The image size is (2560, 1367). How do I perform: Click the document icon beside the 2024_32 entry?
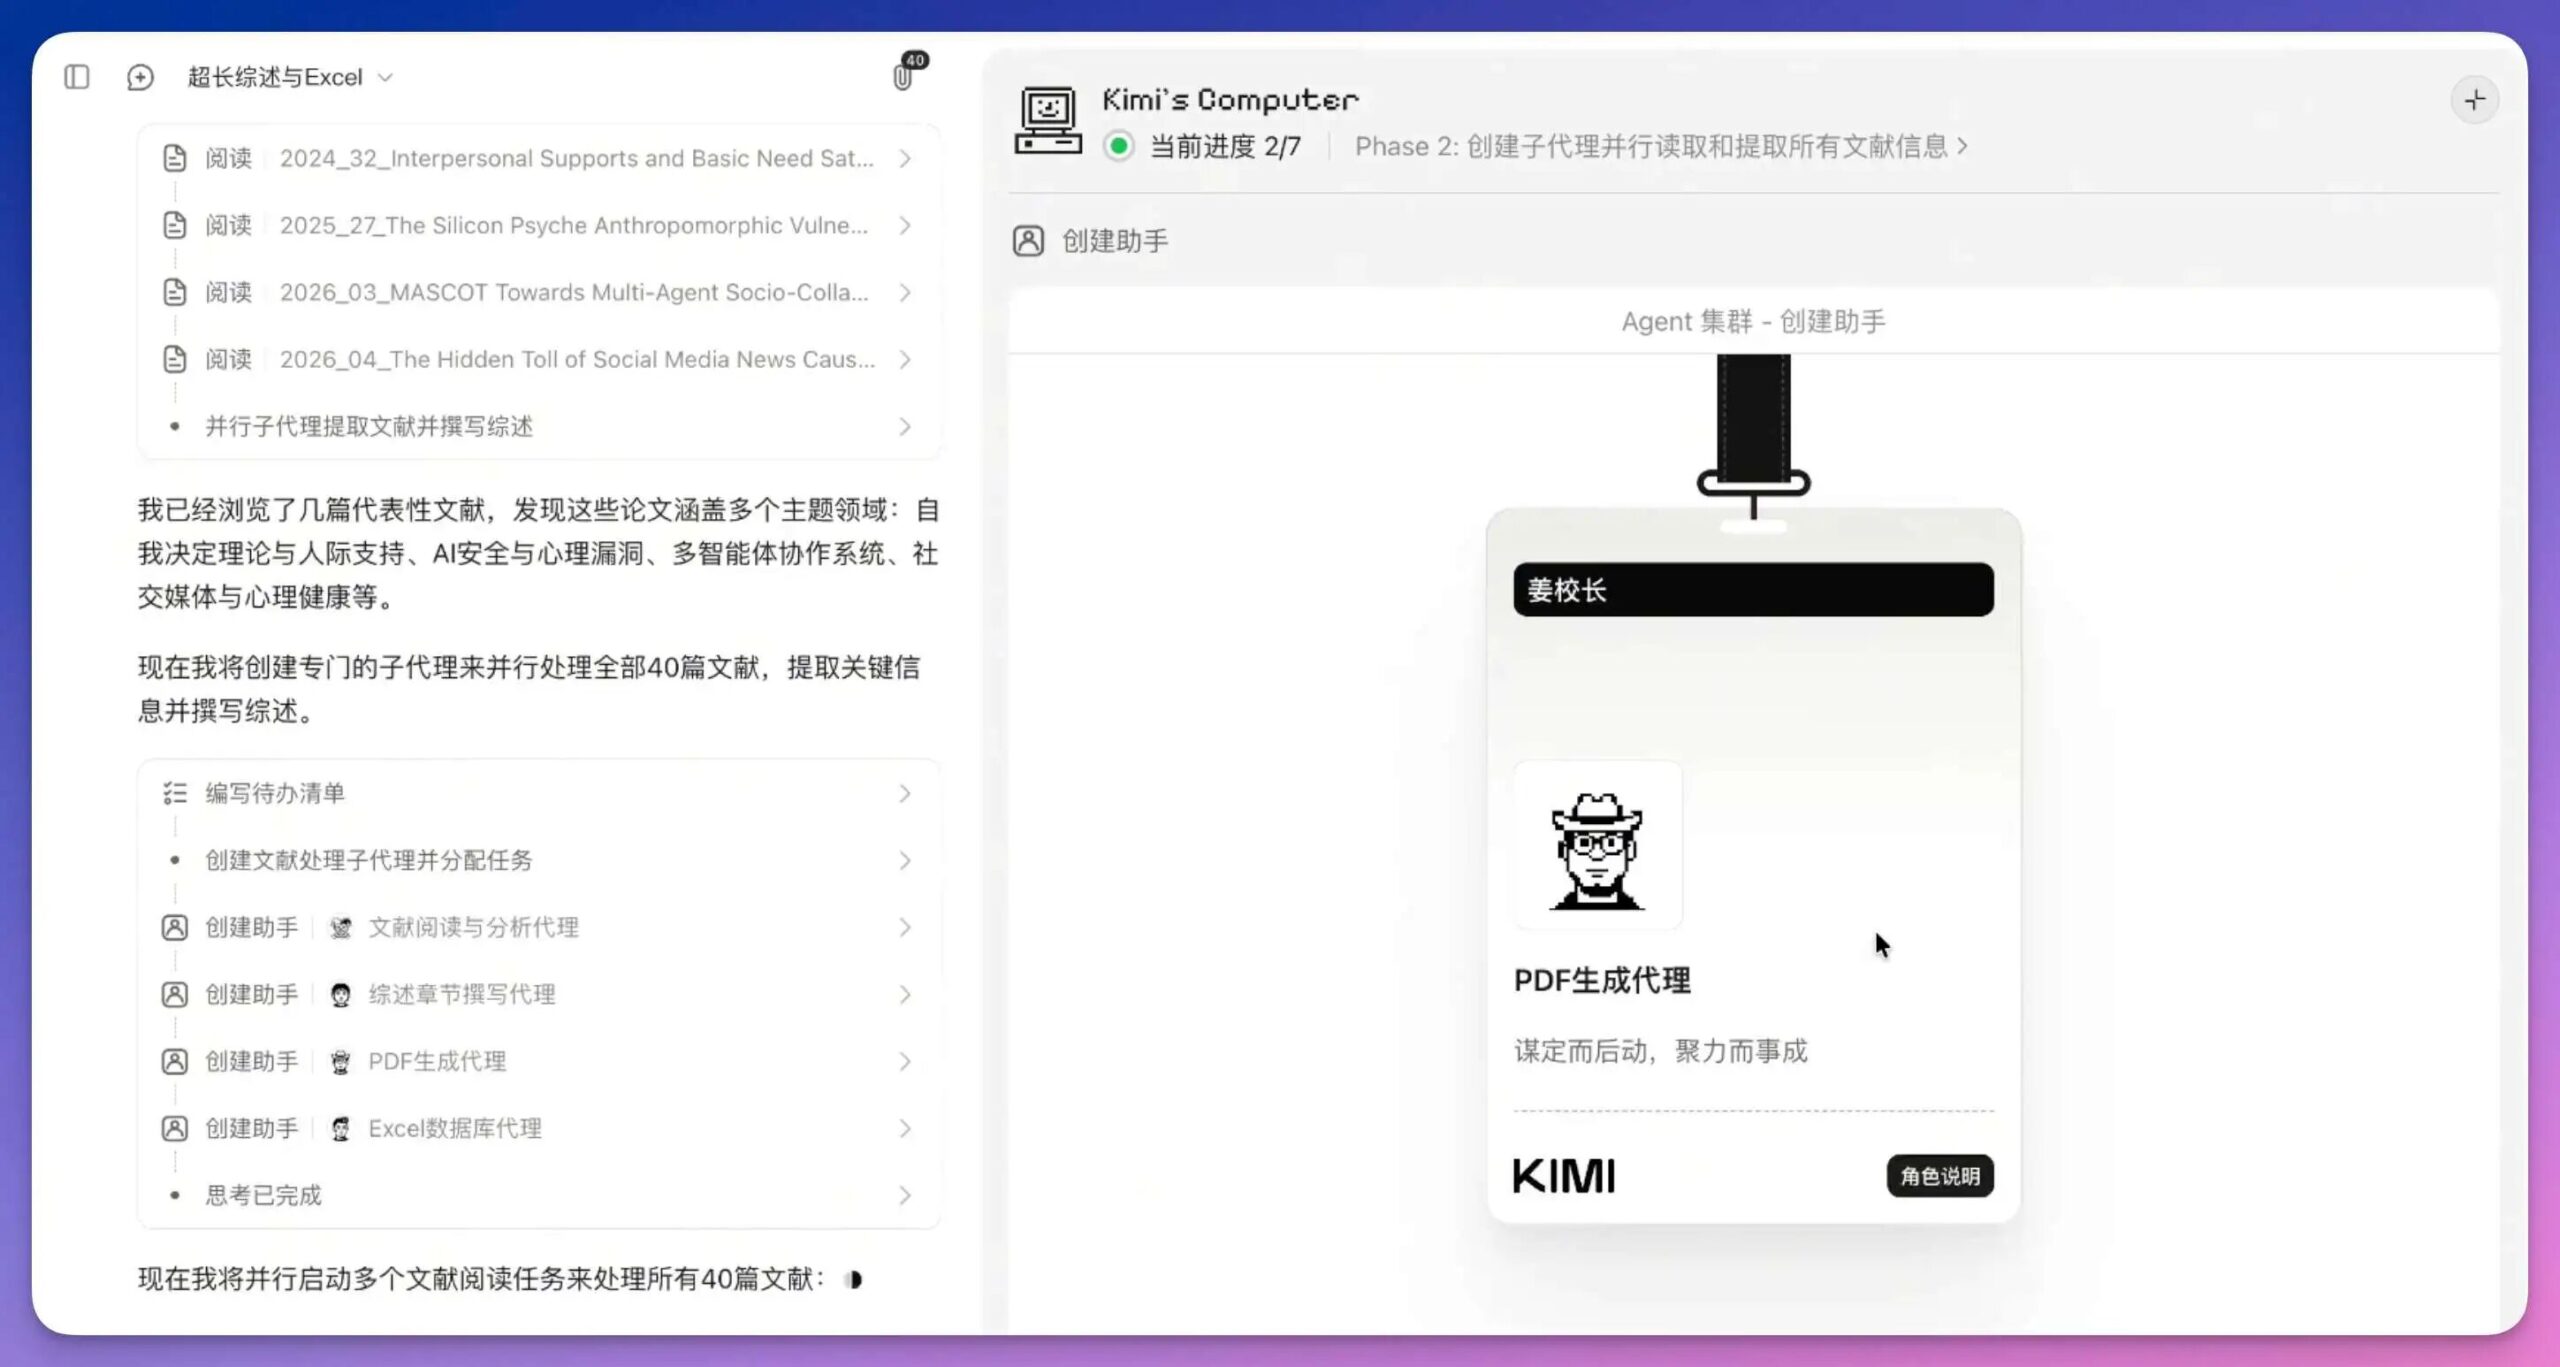(x=175, y=157)
